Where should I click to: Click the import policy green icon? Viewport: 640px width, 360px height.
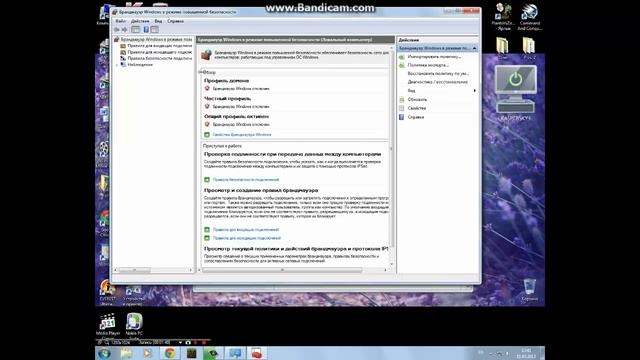pyautogui.click(x=402, y=57)
